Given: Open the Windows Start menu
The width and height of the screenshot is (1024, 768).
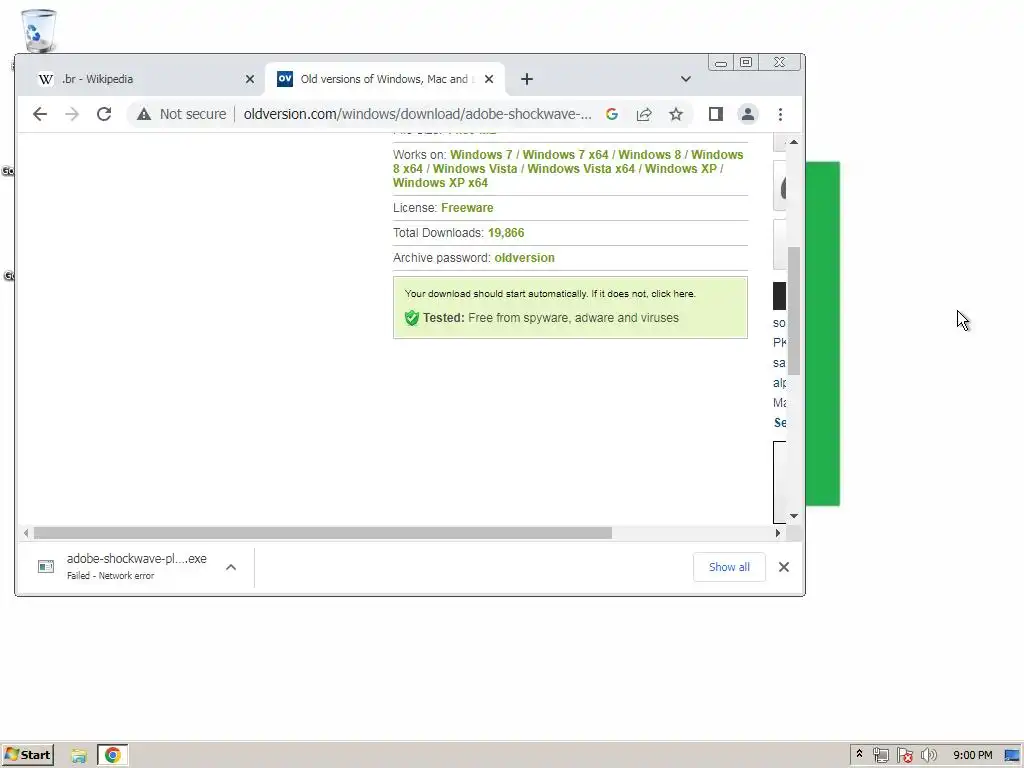Looking at the screenshot, I should (x=28, y=755).
